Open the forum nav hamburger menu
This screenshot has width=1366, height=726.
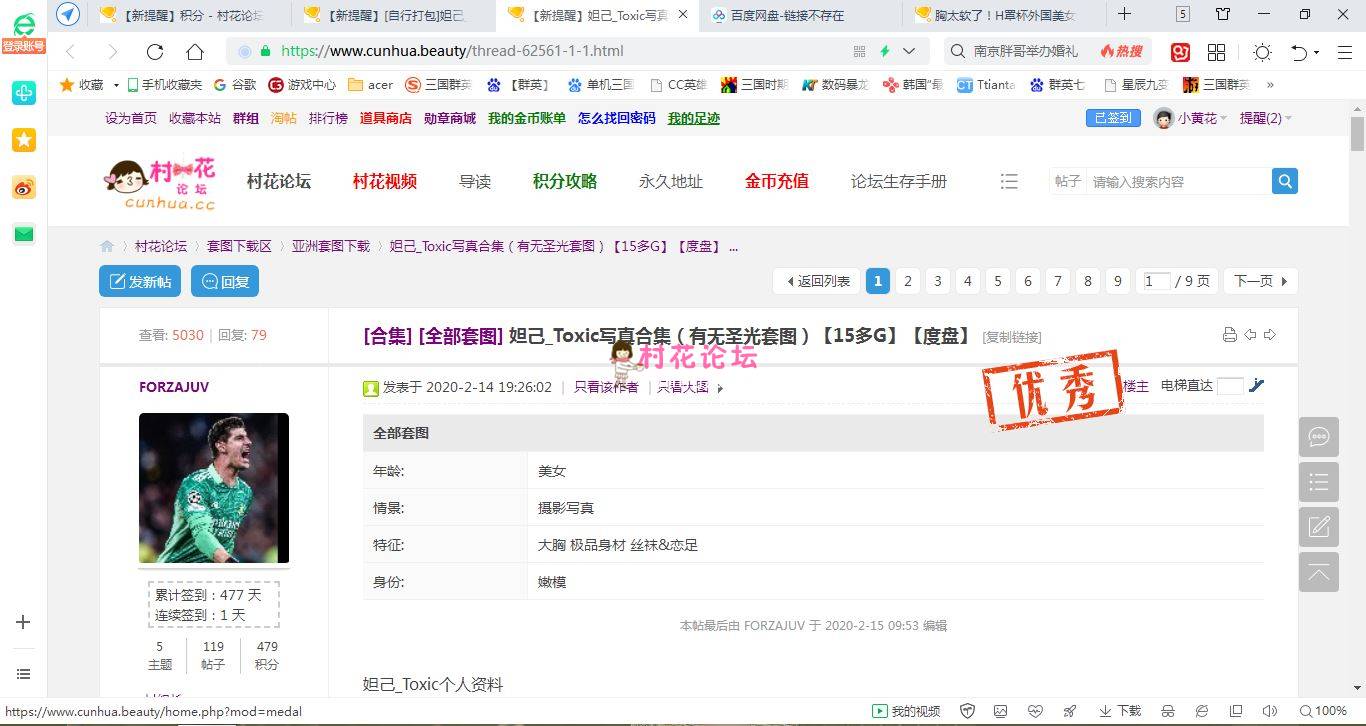[1009, 181]
